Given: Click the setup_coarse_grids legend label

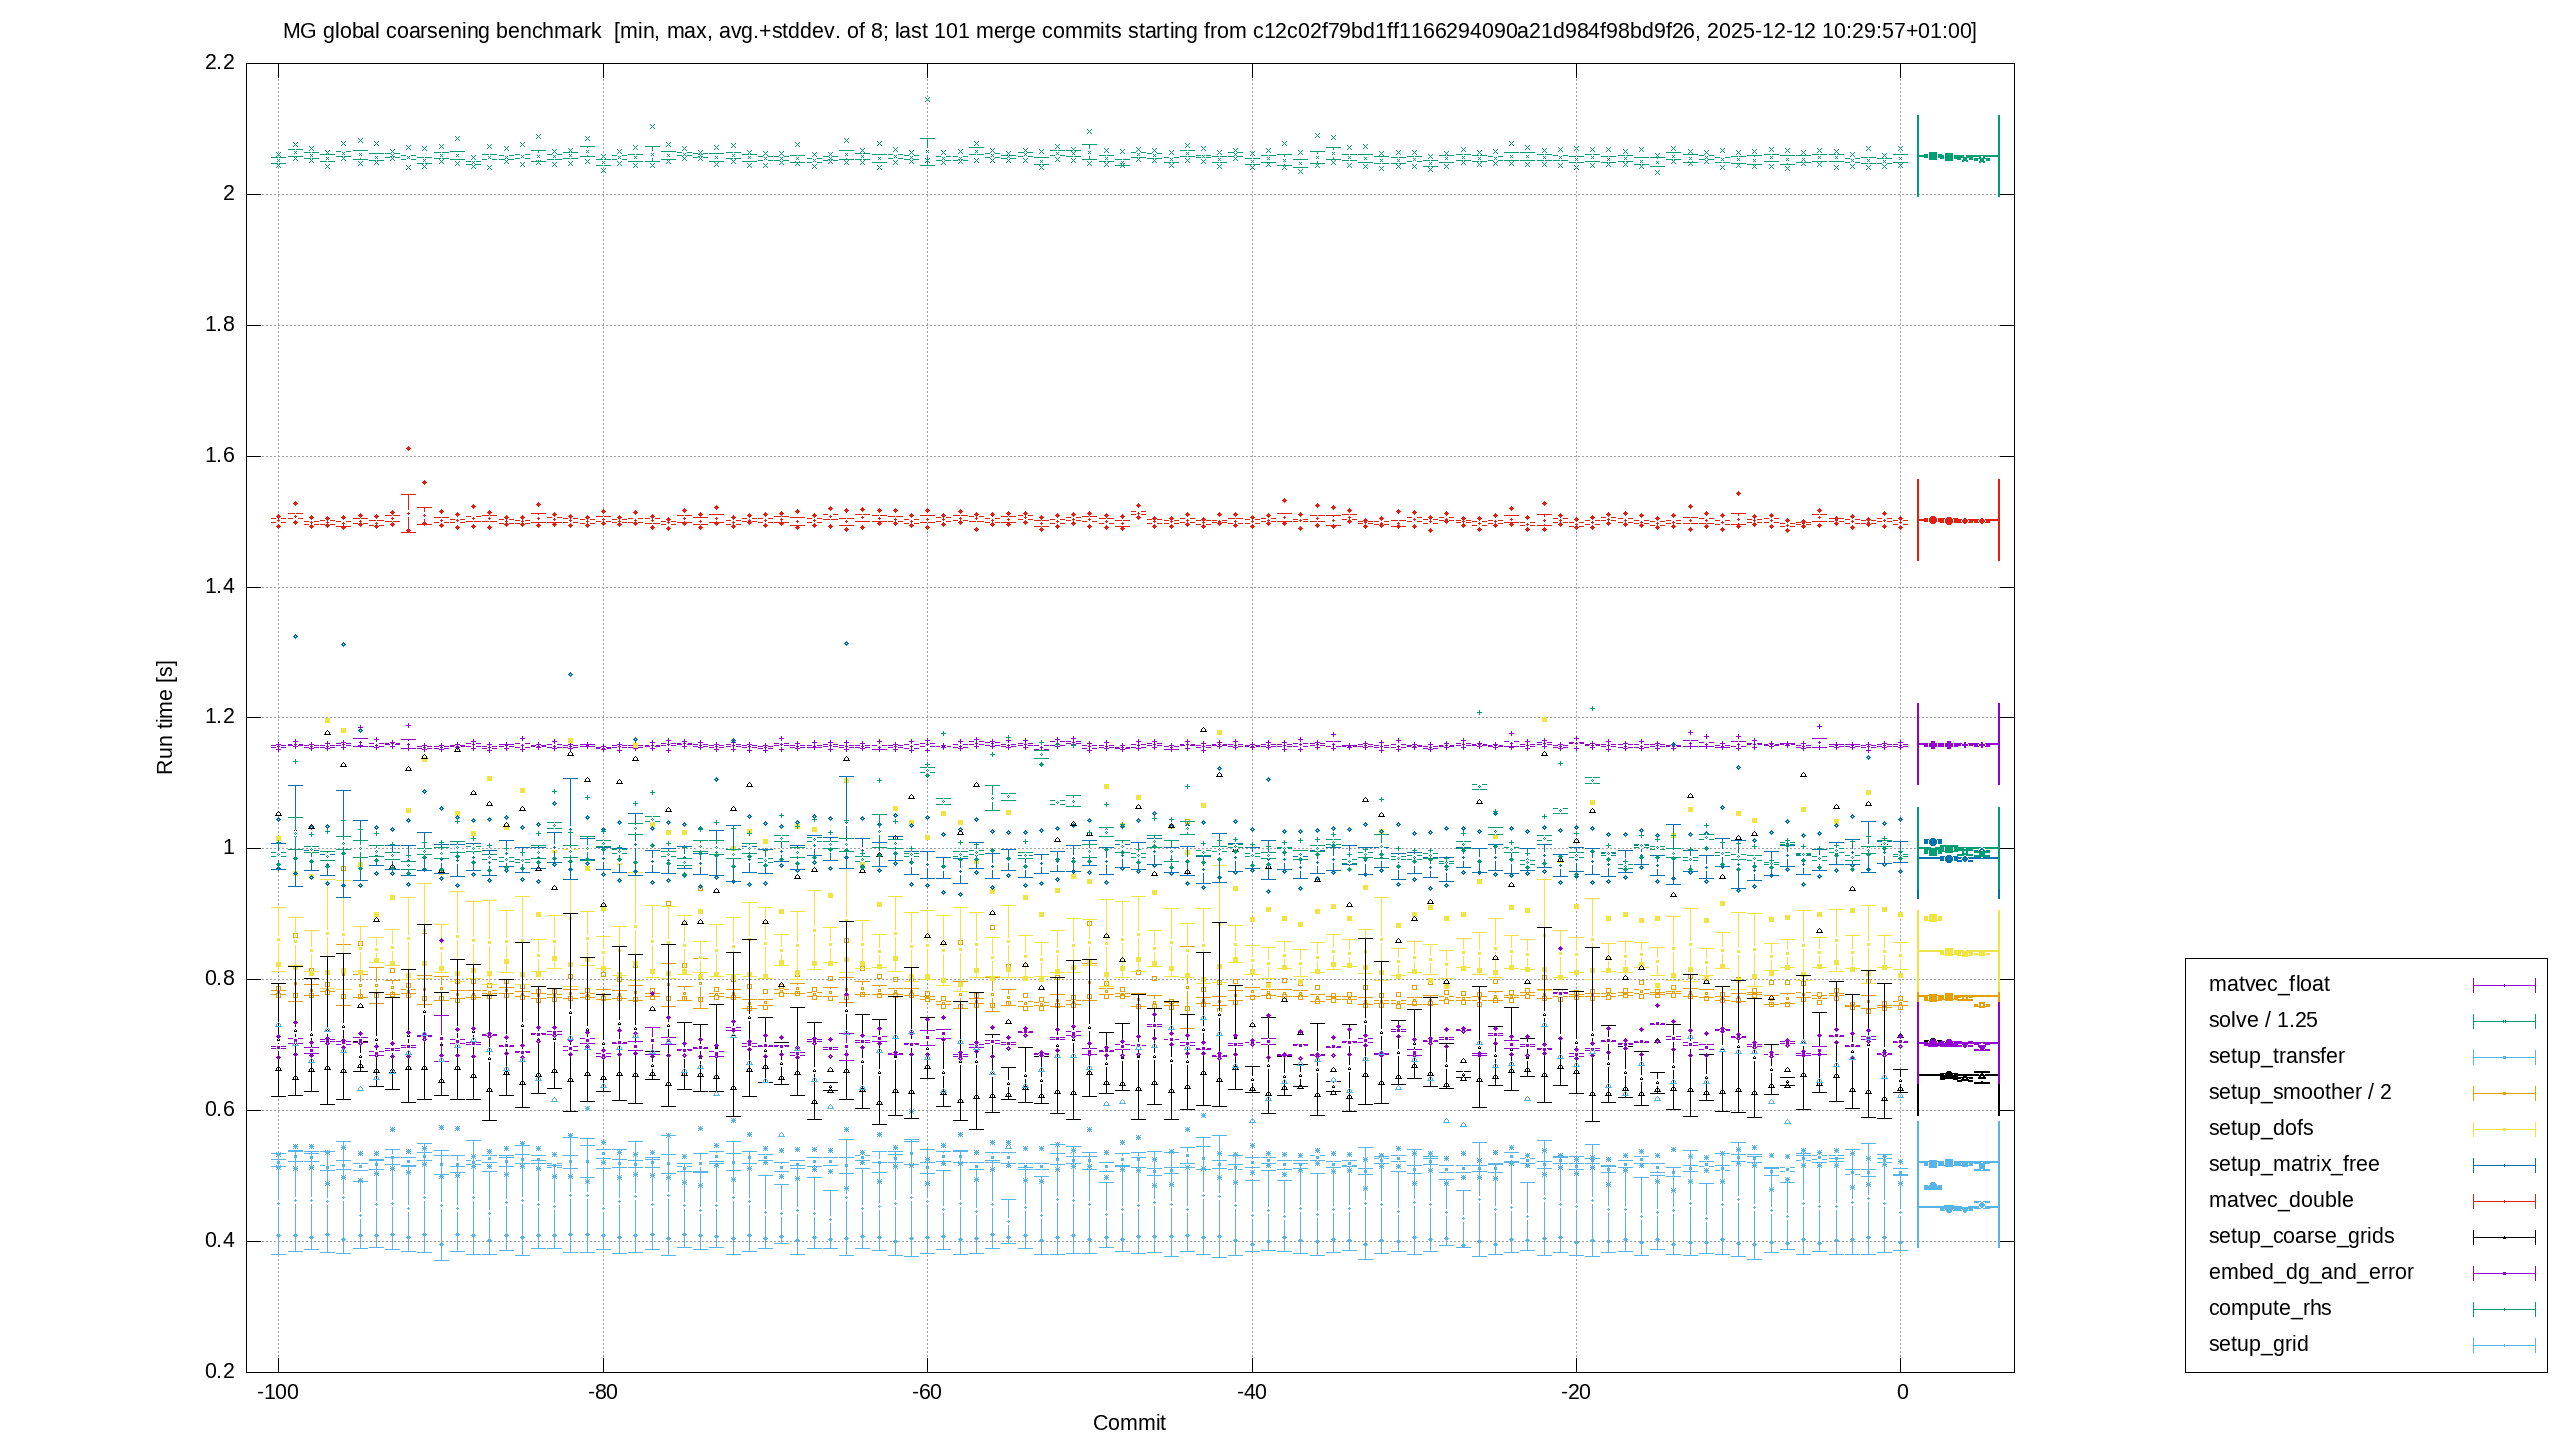Looking at the screenshot, I should click(x=2301, y=1236).
